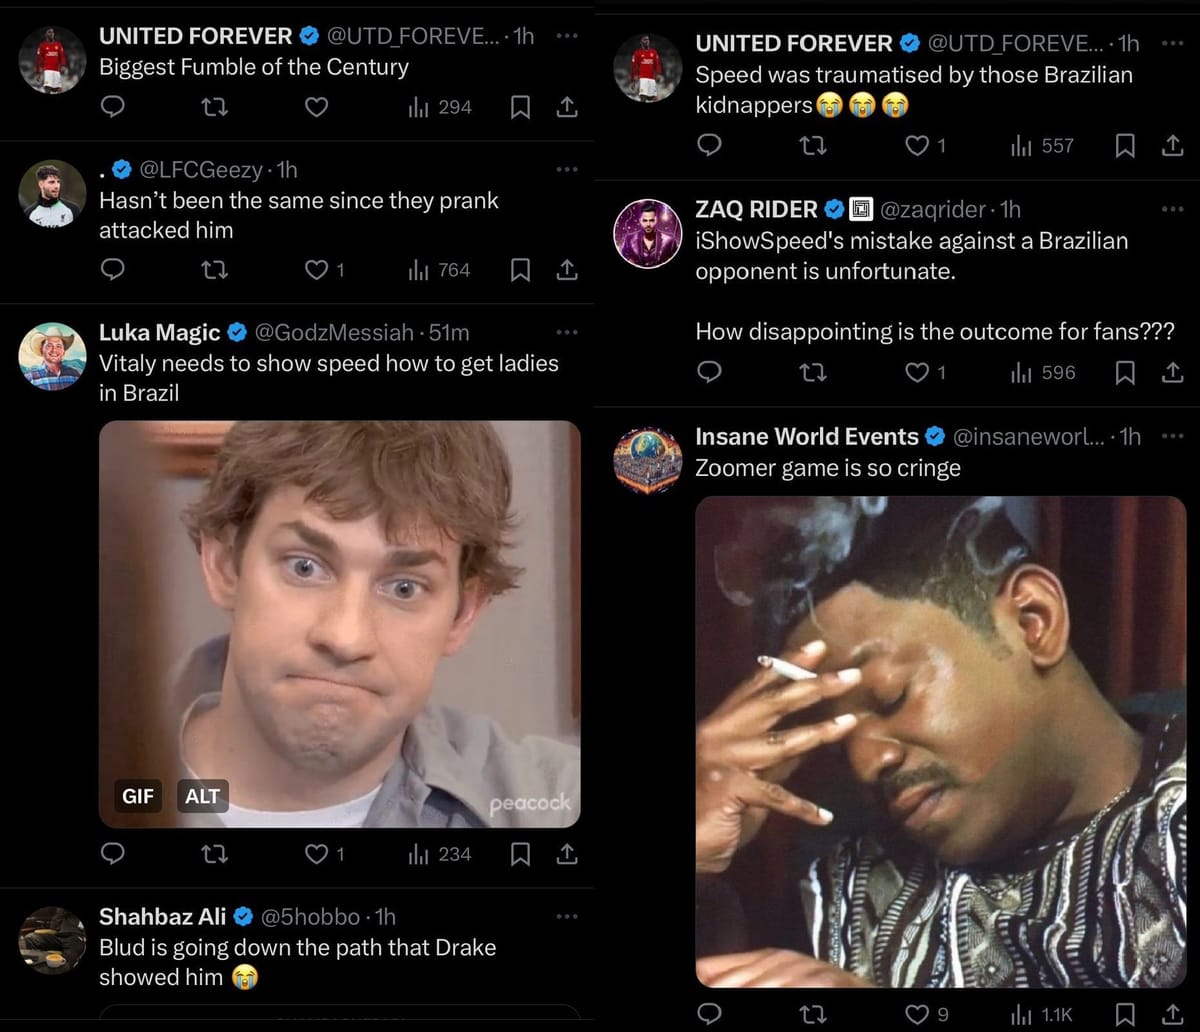This screenshot has width=1200, height=1032.
Task: Open the Insane World Events display name
Action: point(806,436)
